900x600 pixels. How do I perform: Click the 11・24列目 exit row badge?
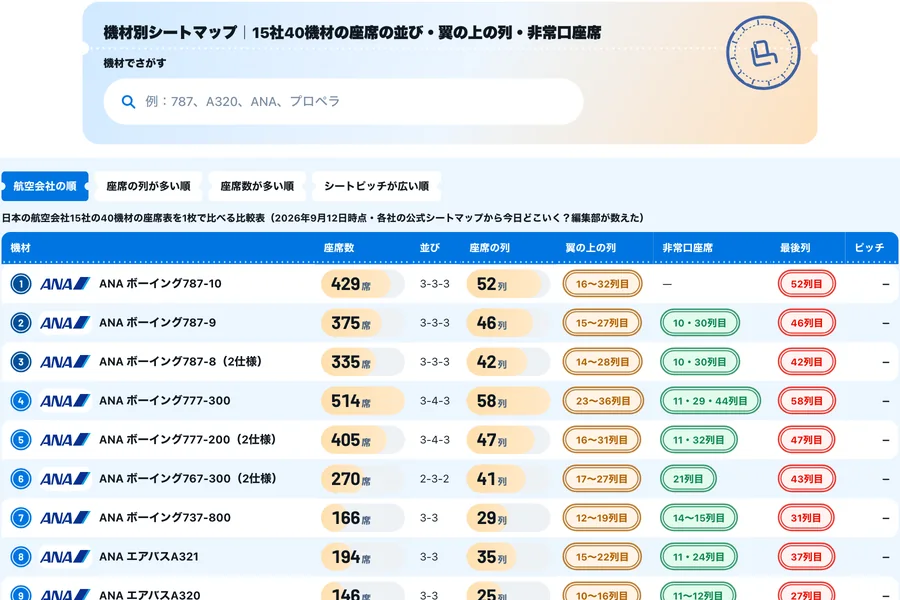699,557
